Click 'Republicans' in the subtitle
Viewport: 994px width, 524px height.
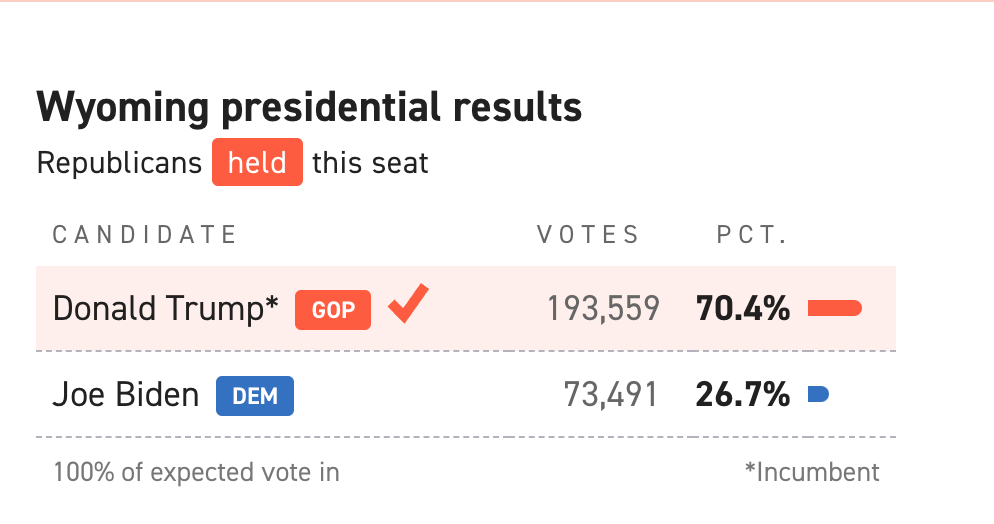[x=119, y=162]
